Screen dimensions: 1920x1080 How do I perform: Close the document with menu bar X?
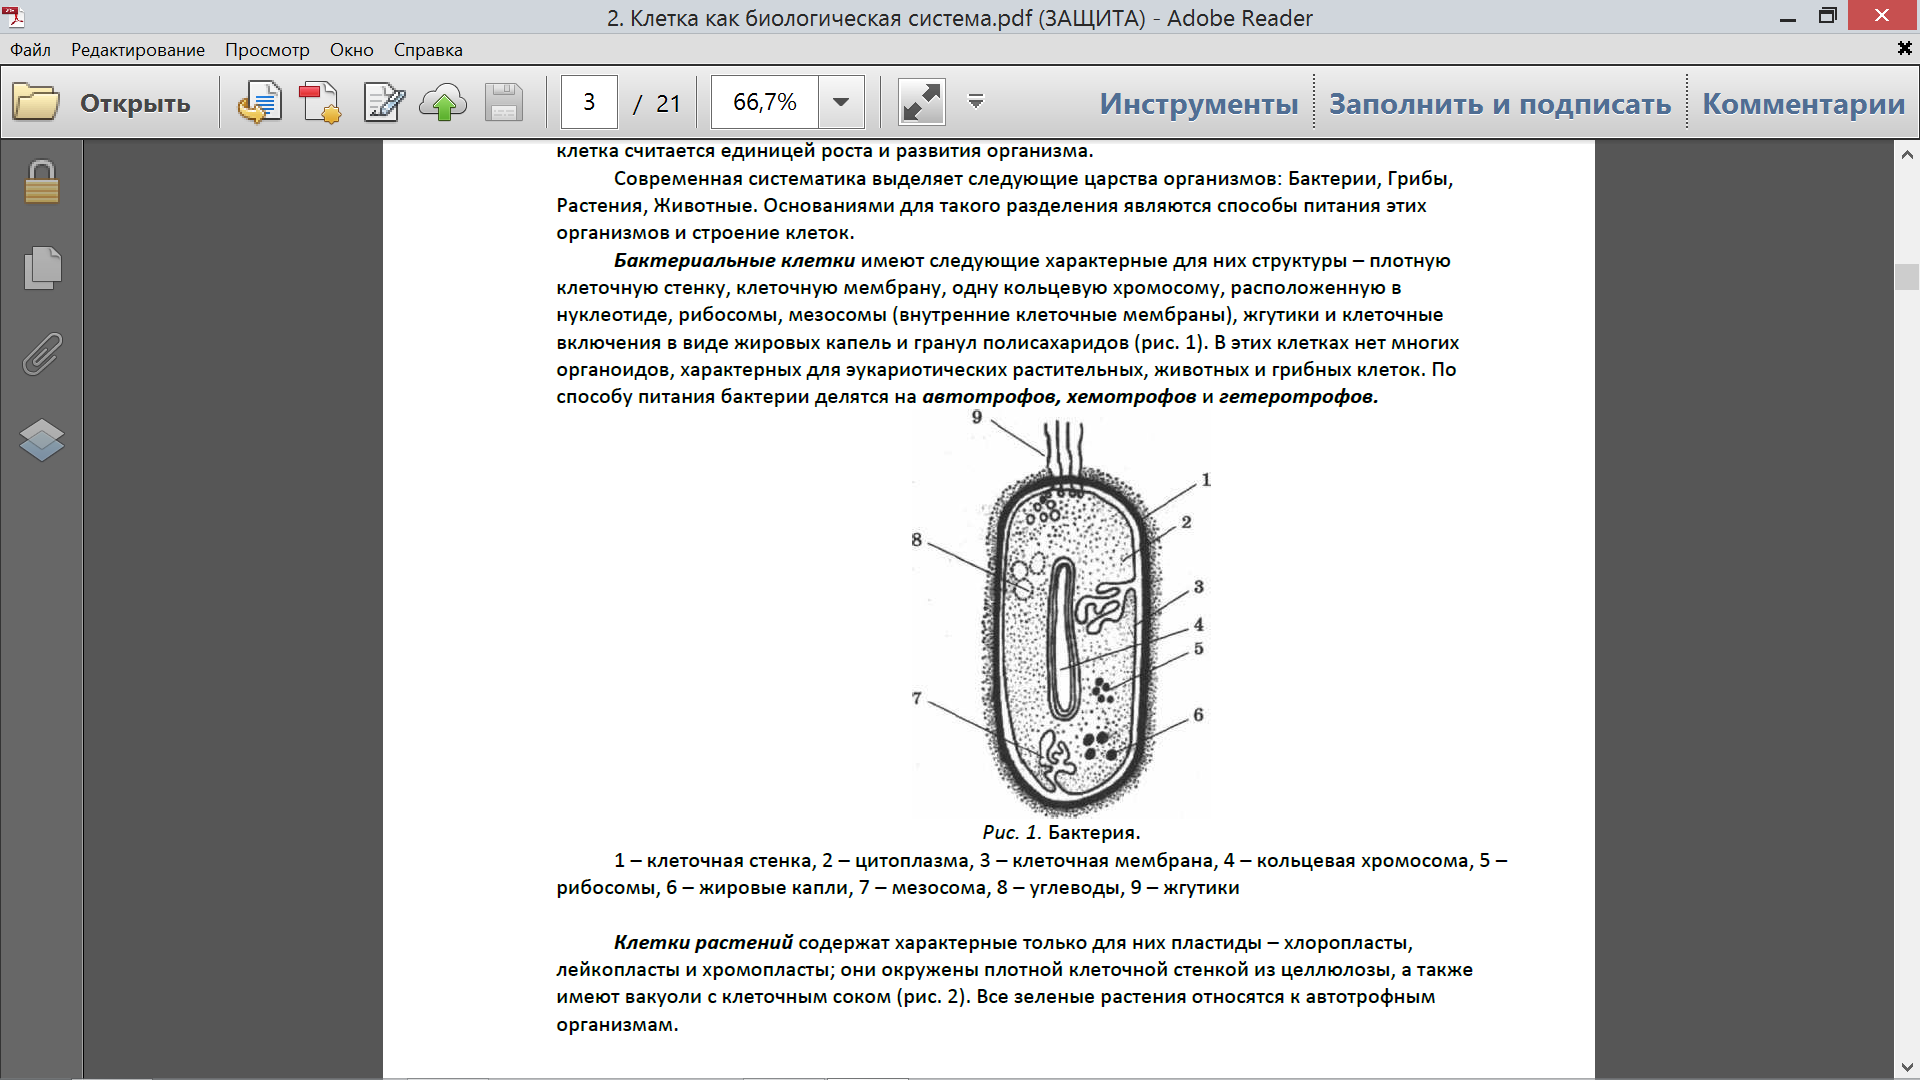[x=1905, y=48]
